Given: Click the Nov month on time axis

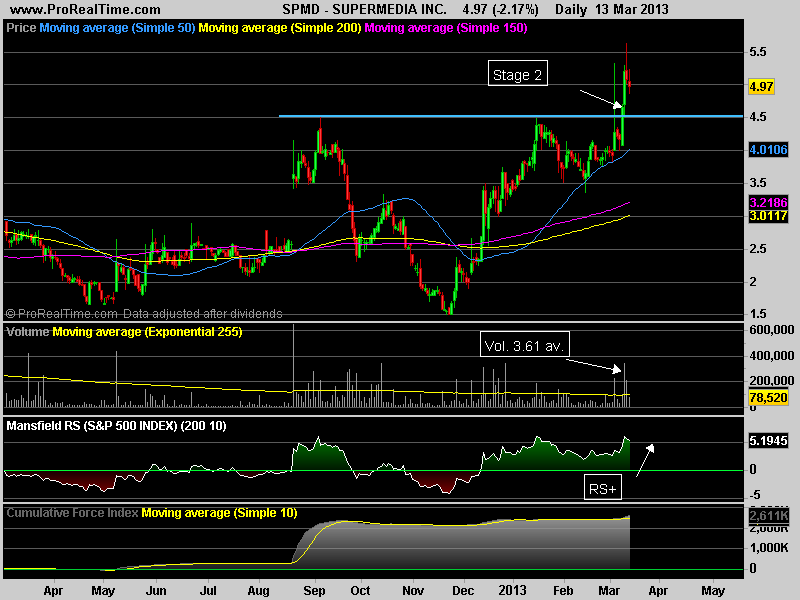Looking at the screenshot, I should pos(413,591).
